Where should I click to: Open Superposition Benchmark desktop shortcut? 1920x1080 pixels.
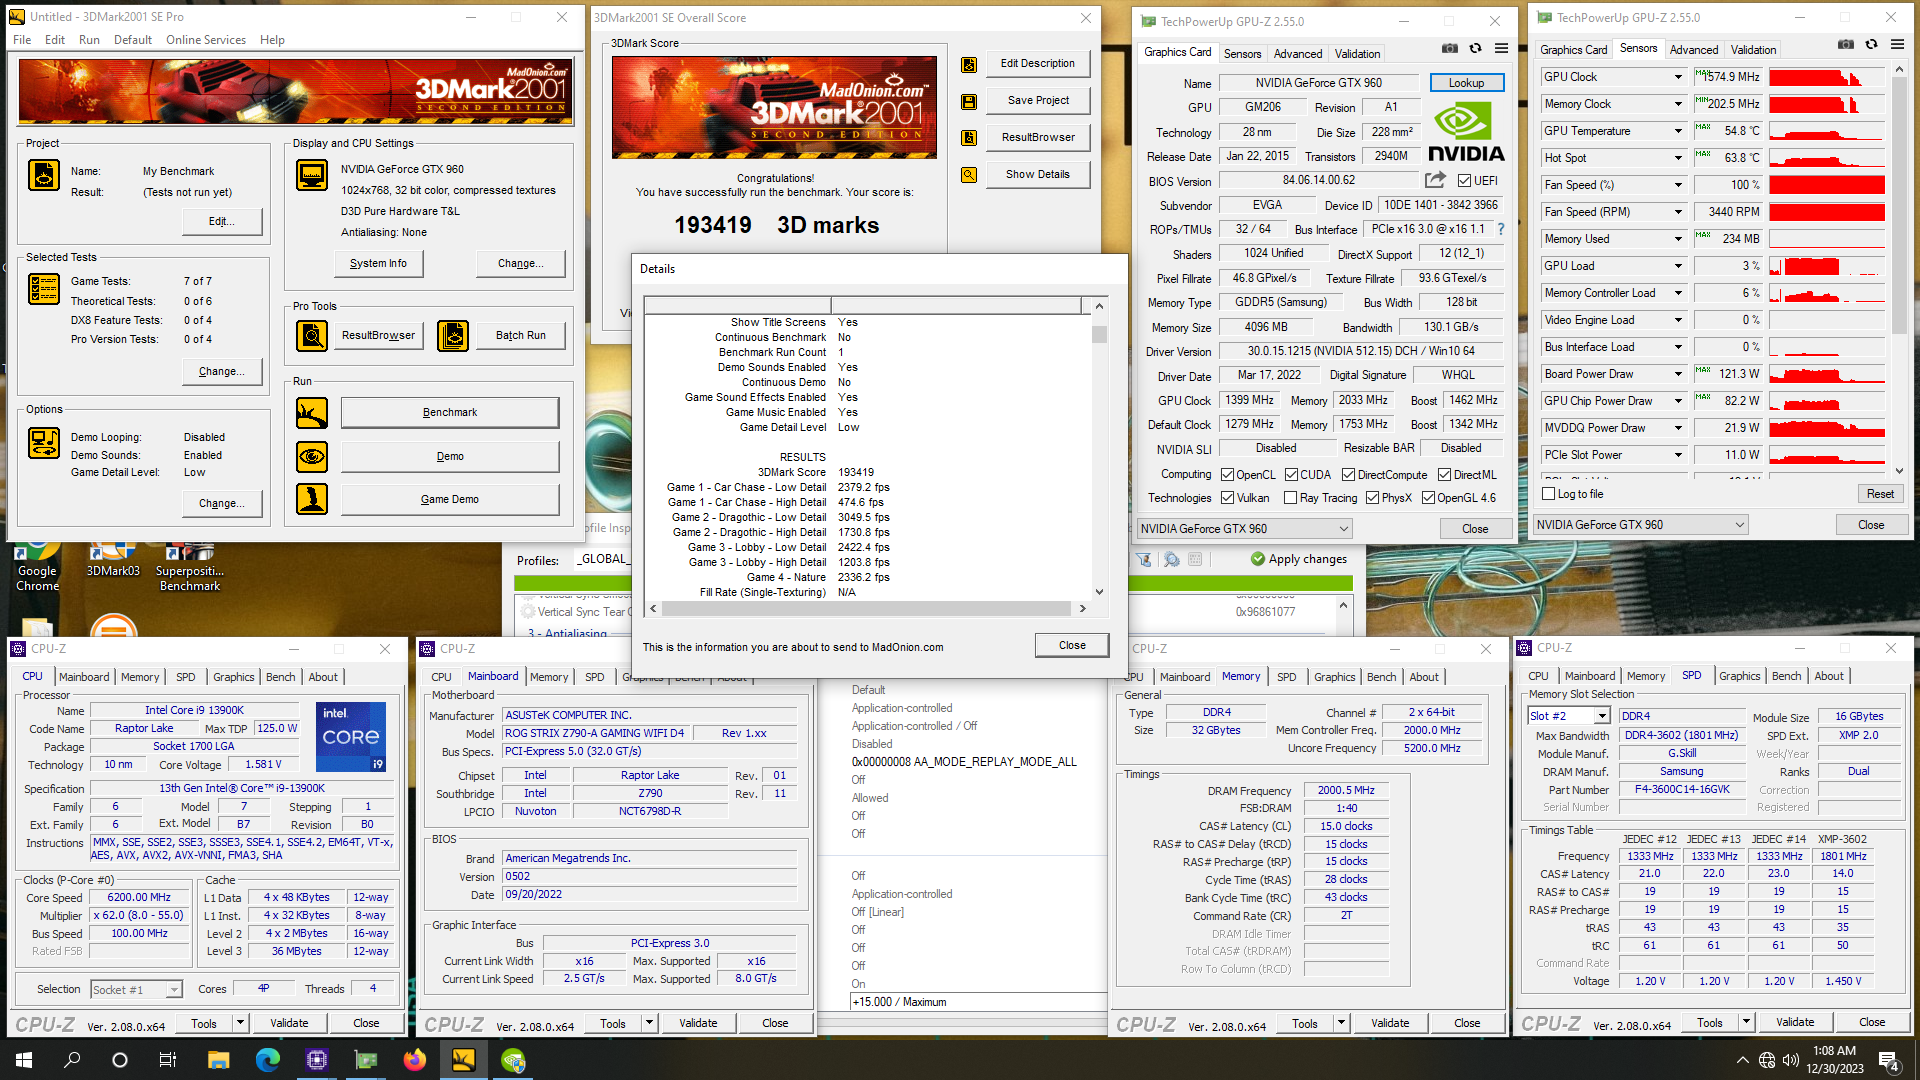189,568
